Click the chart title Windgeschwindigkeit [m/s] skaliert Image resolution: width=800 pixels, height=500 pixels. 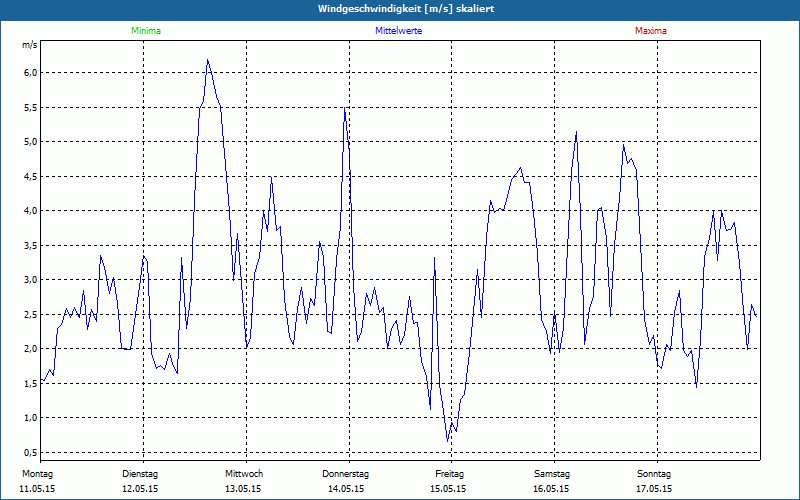406,9
